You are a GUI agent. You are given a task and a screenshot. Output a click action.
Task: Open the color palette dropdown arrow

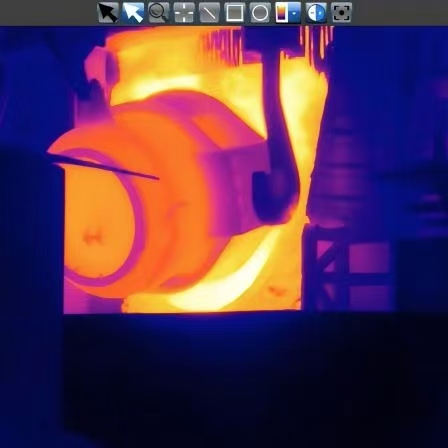(x=294, y=13)
